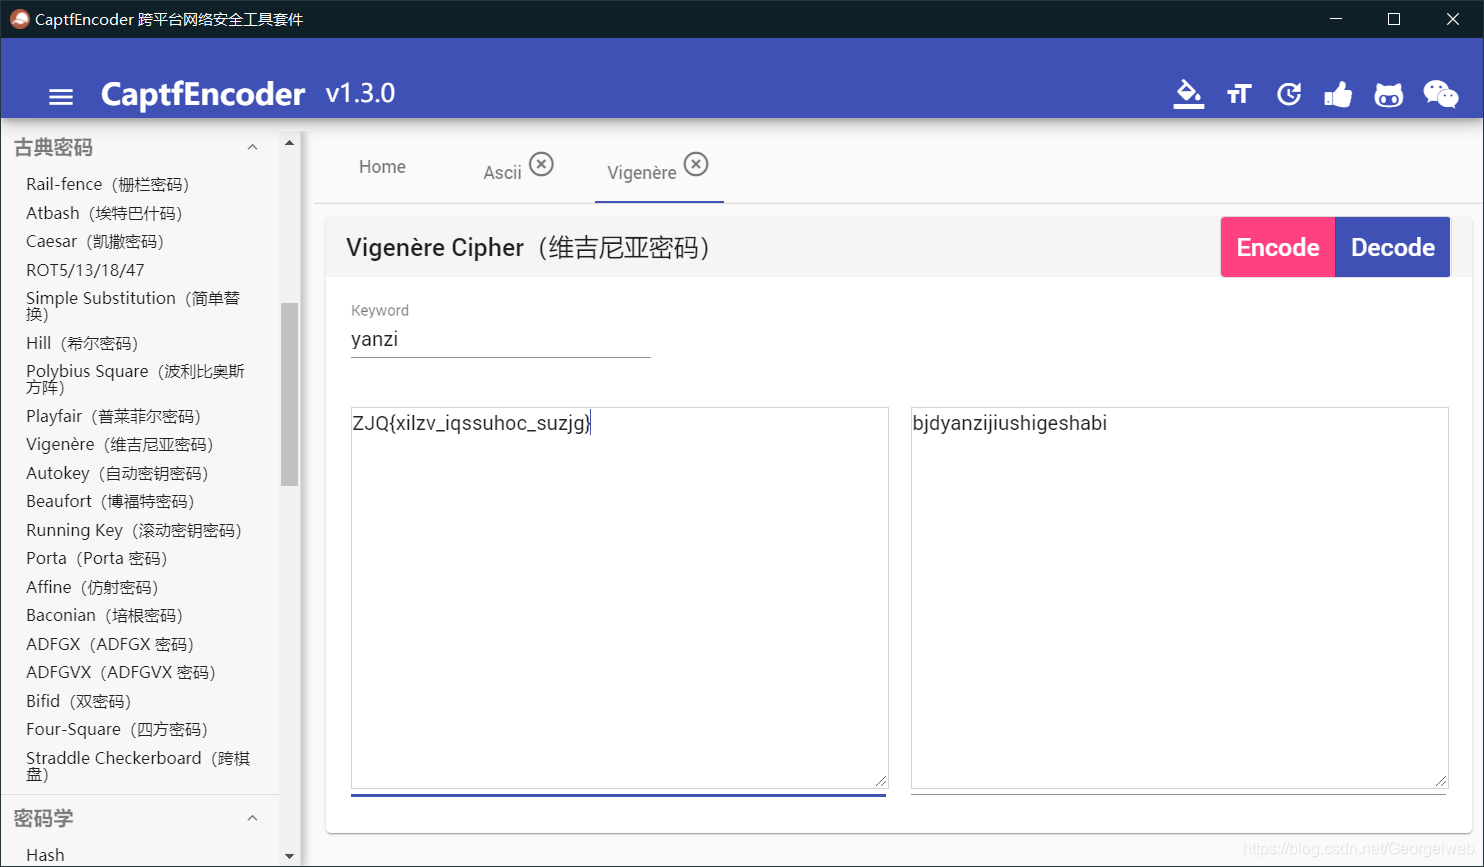
Task: Open Atbash cipher tool
Action: tap(104, 213)
